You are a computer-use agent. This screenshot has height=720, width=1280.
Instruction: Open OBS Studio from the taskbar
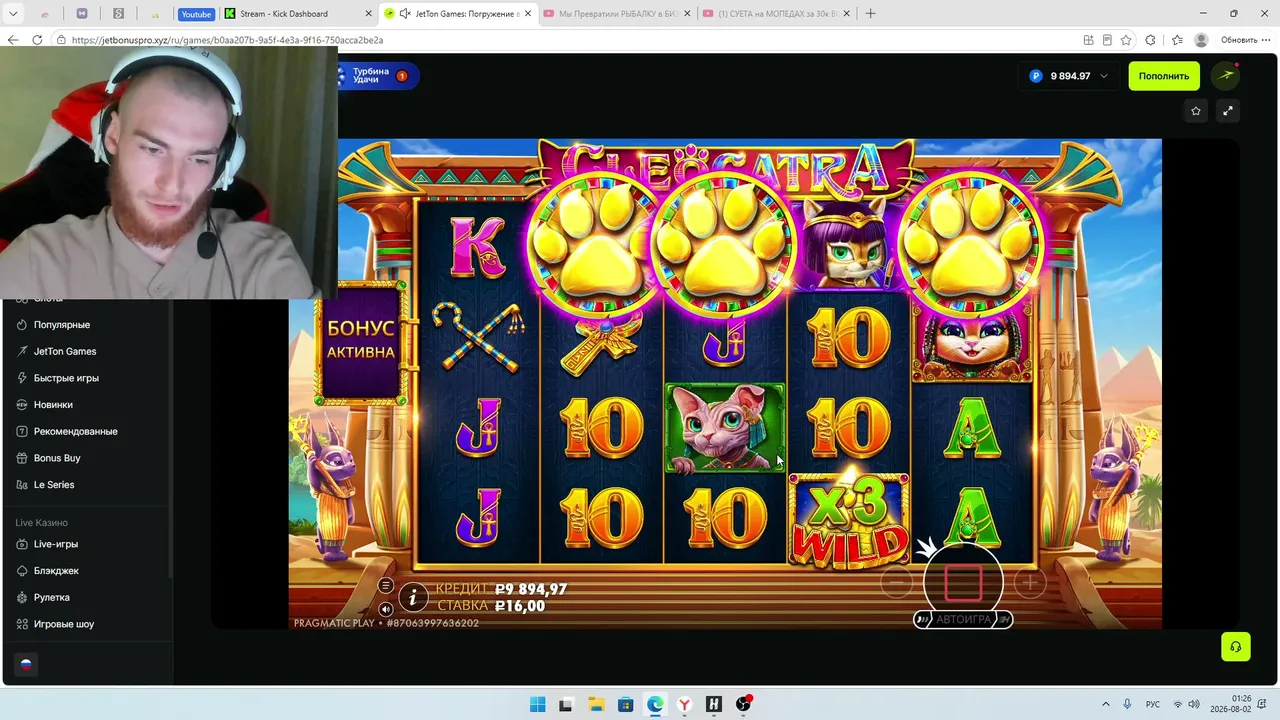[x=743, y=704]
